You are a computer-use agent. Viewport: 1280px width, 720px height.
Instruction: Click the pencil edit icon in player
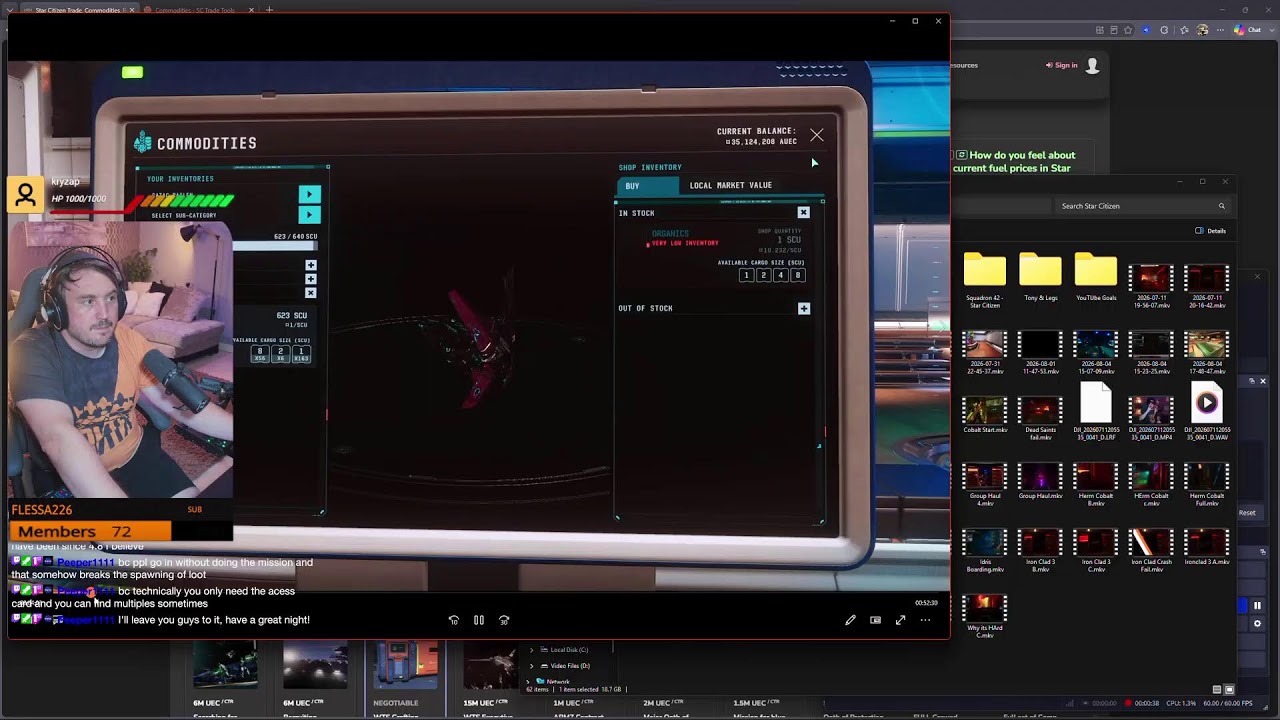coord(850,620)
